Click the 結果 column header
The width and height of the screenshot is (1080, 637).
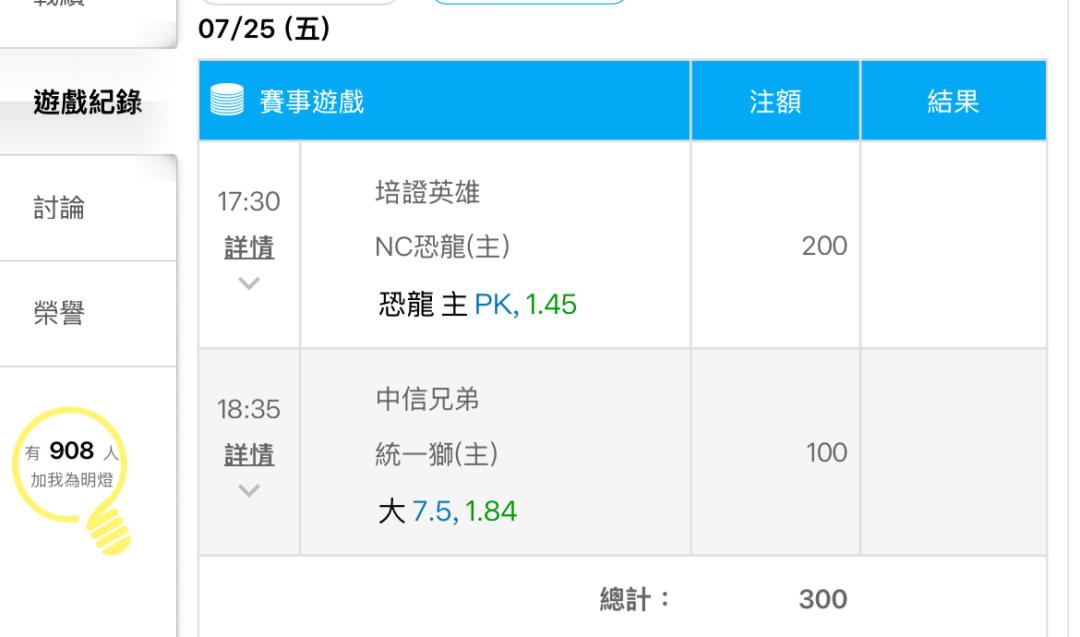953,101
